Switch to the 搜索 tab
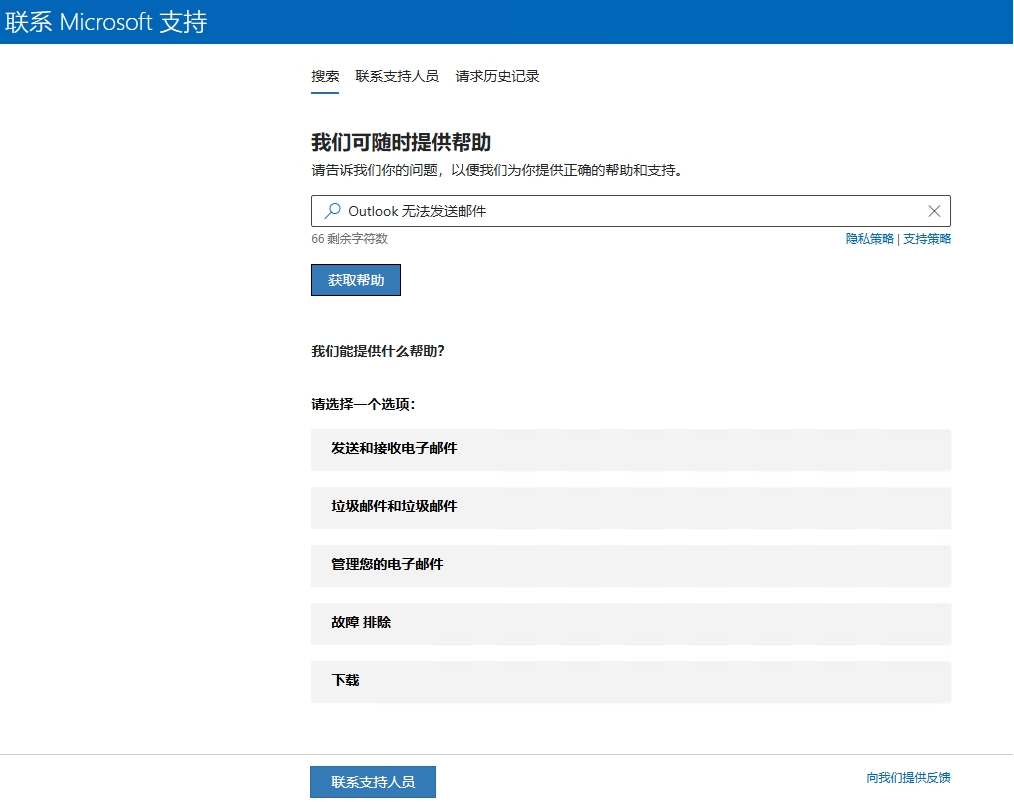This screenshot has height=807, width=1014. 325,76
